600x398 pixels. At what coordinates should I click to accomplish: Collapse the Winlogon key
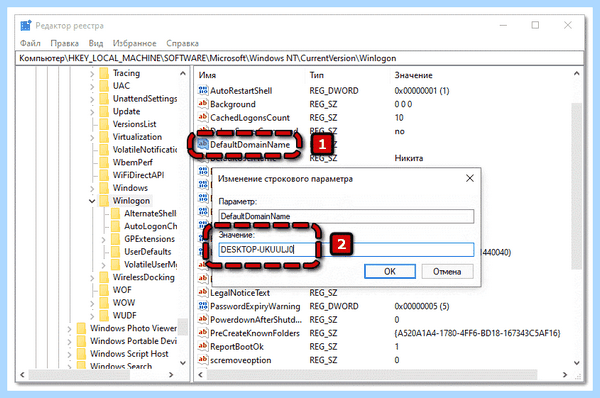point(92,201)
